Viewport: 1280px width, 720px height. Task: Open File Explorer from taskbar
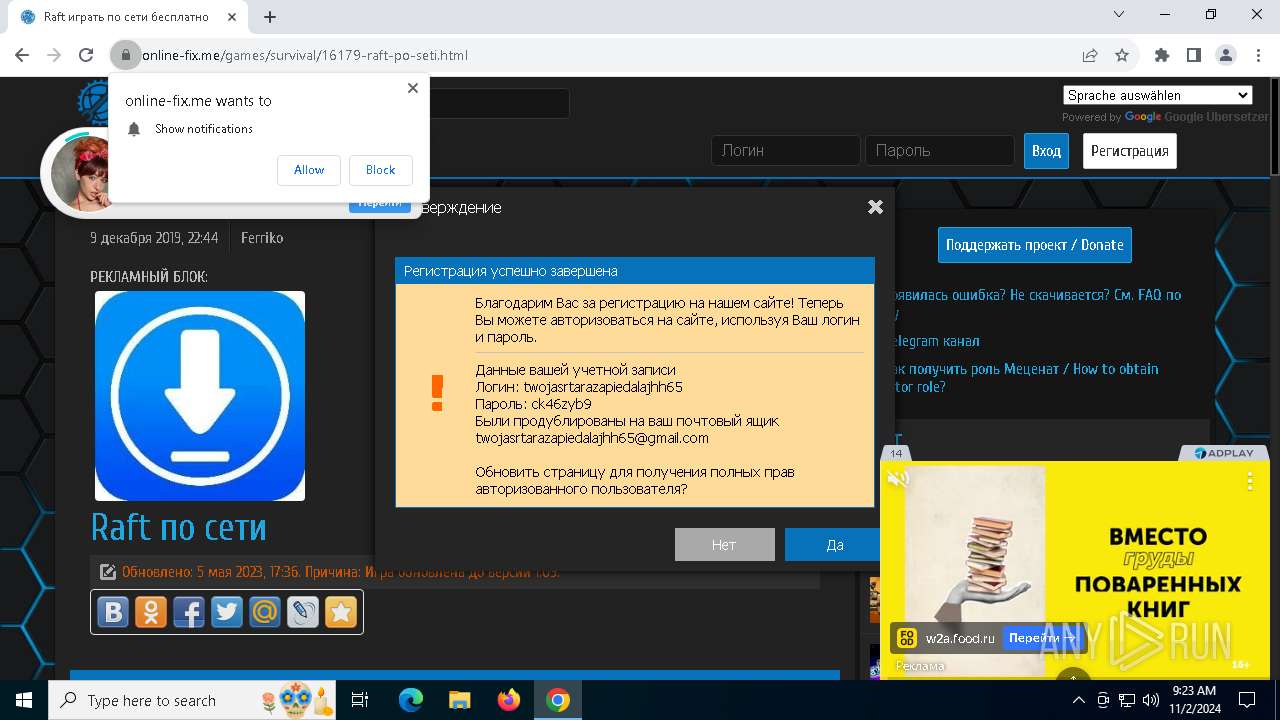click(460, 700)
